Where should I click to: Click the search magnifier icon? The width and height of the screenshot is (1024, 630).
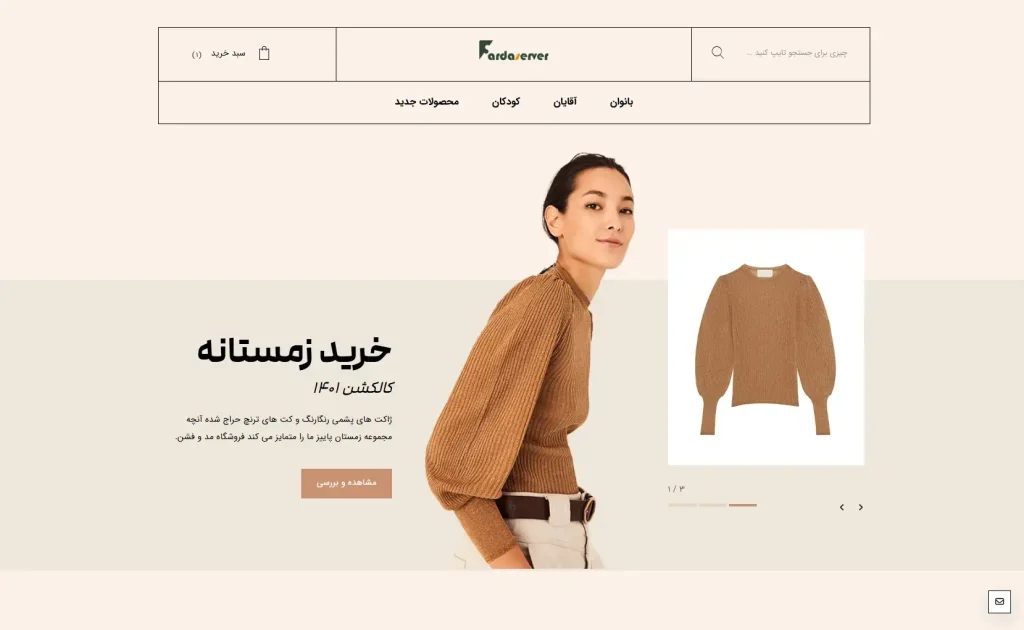[717, 53]
